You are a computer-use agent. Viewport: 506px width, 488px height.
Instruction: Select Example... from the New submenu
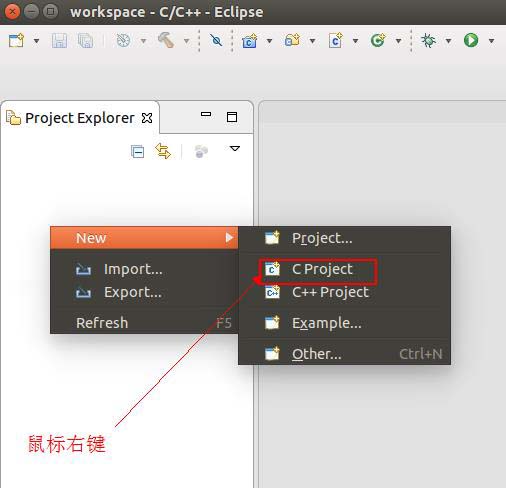click(x=344, y=323)
